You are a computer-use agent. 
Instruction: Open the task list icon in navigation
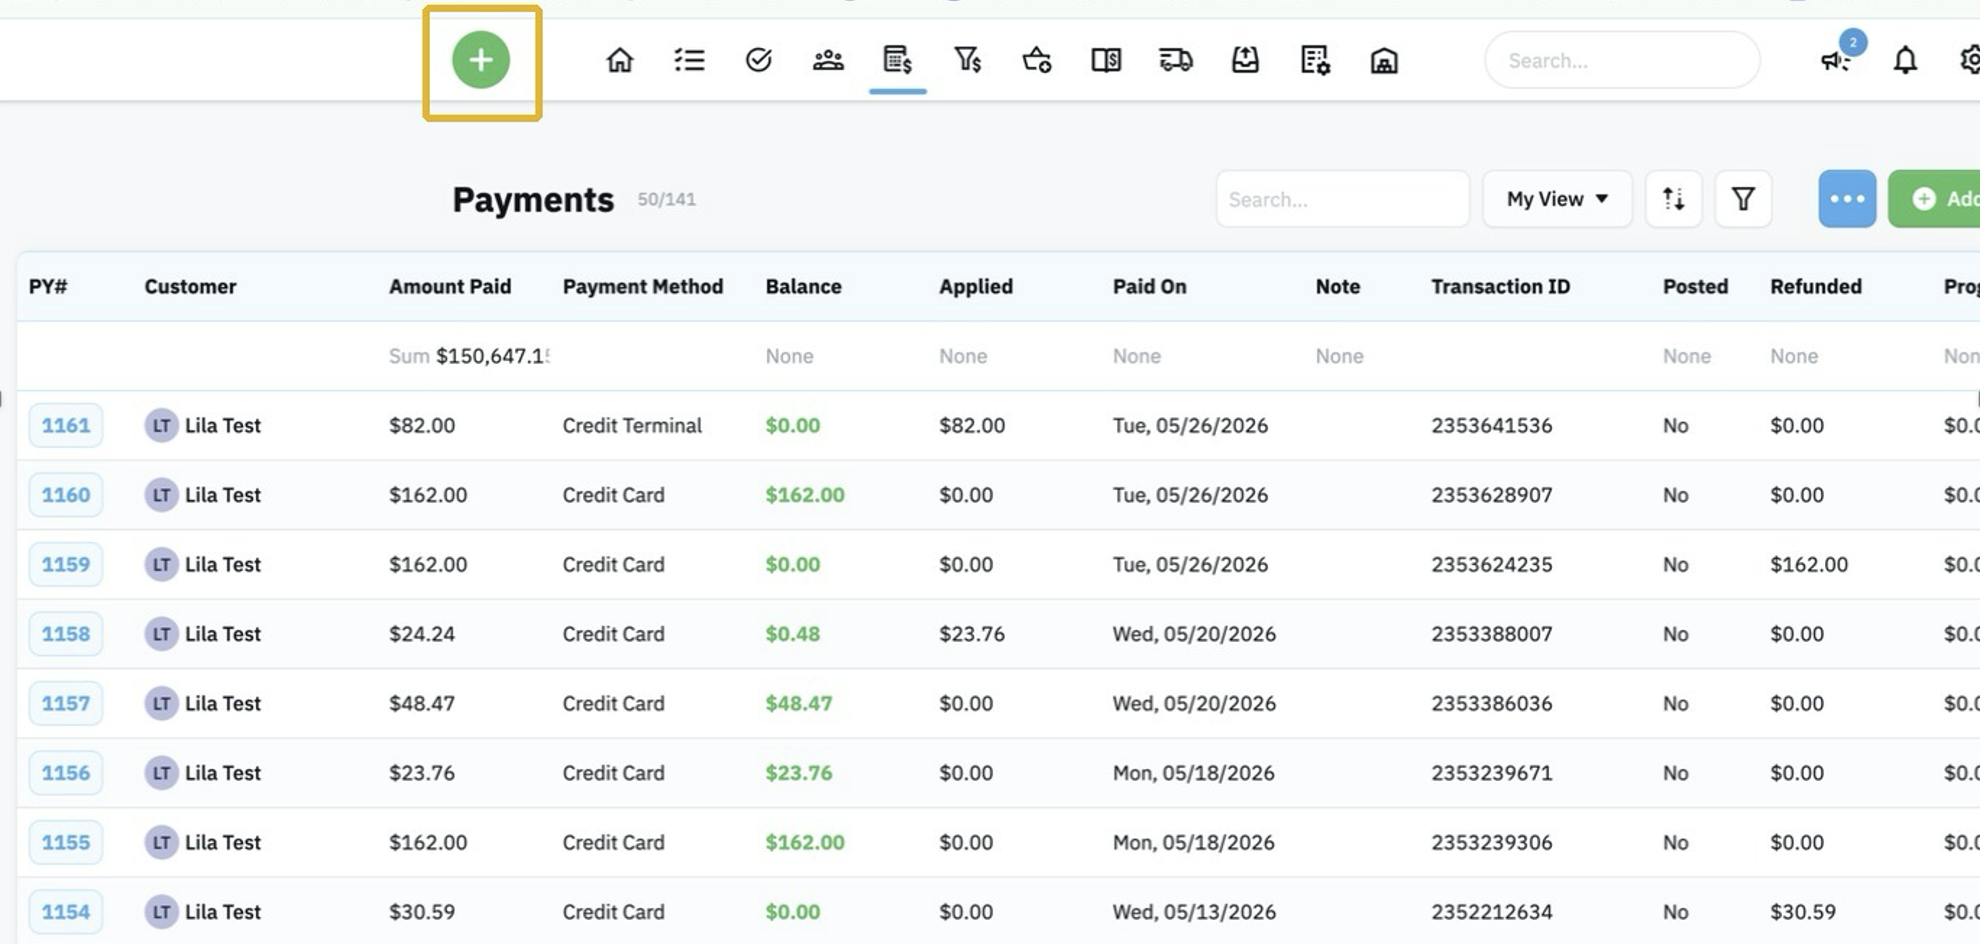[x=689, y=61]
